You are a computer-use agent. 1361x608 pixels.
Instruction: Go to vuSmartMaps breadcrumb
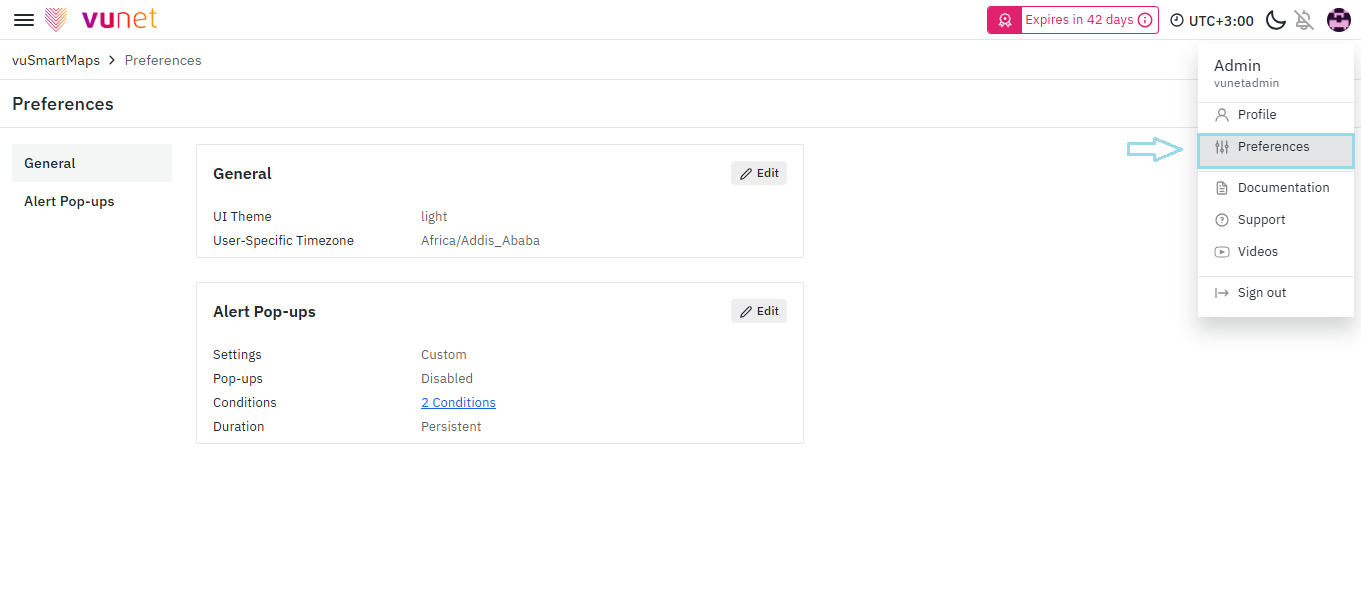point(56,60)
